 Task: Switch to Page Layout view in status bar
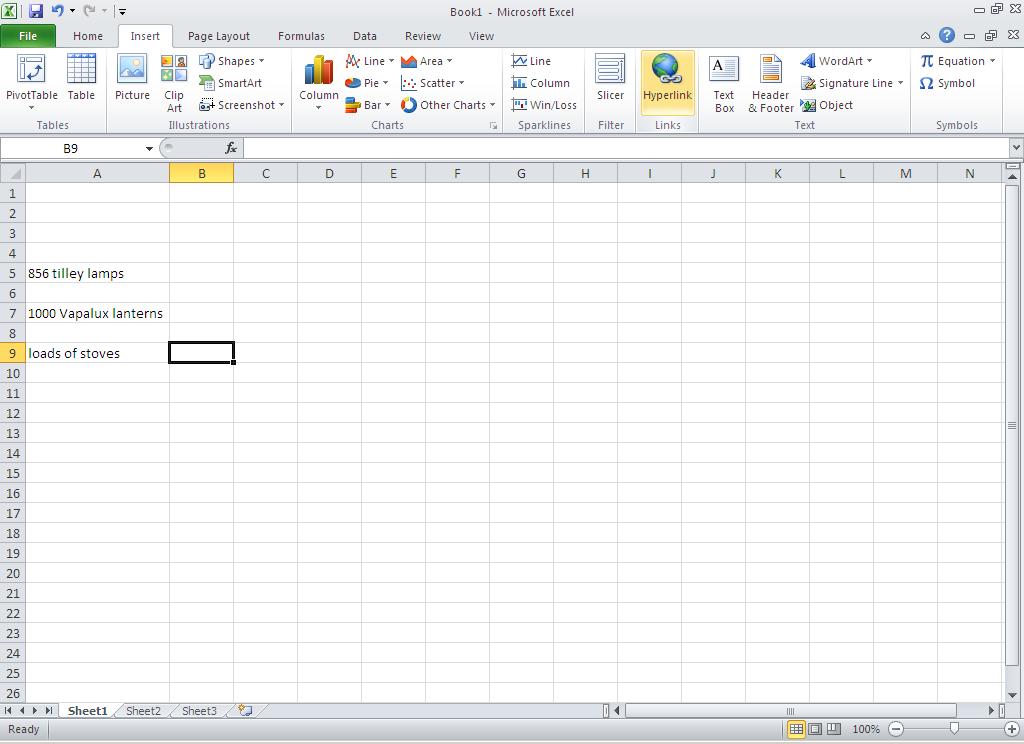pos(815,729)
